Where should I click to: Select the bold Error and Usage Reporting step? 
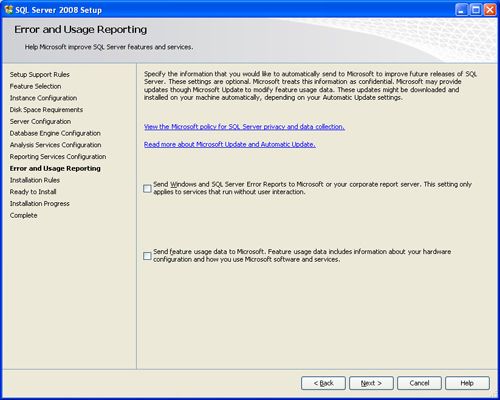[x=55, y=168]
